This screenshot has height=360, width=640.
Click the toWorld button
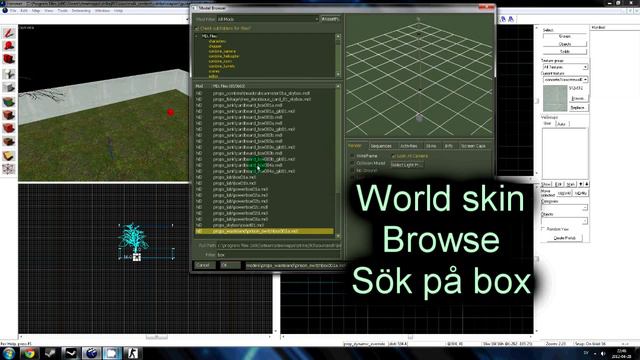point(564,193)
